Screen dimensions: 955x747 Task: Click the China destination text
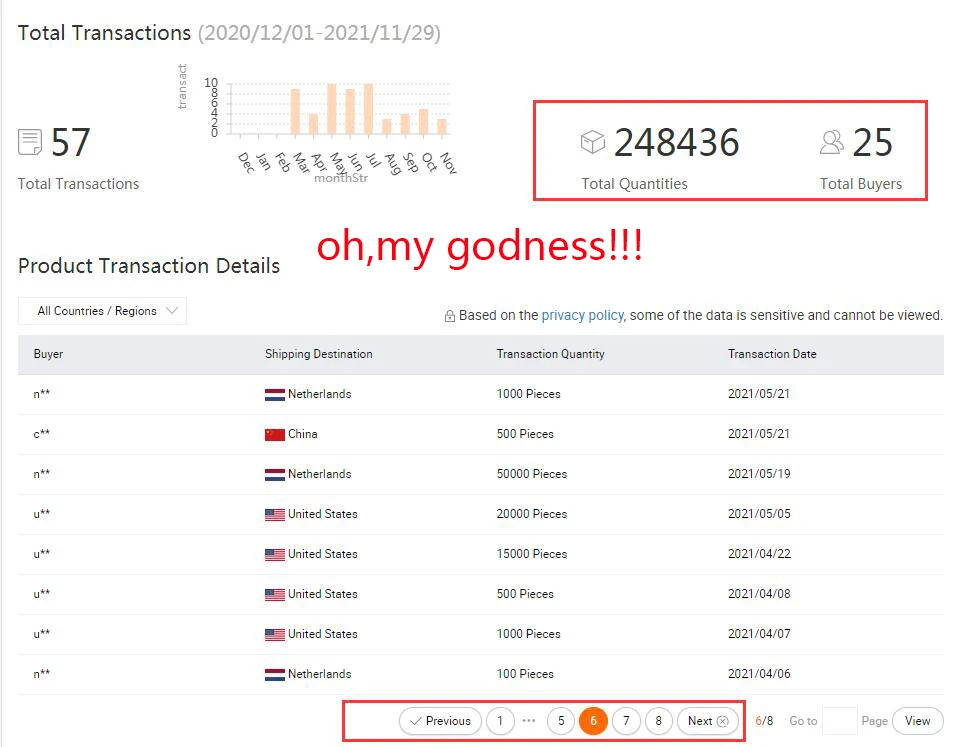[303, 434]
